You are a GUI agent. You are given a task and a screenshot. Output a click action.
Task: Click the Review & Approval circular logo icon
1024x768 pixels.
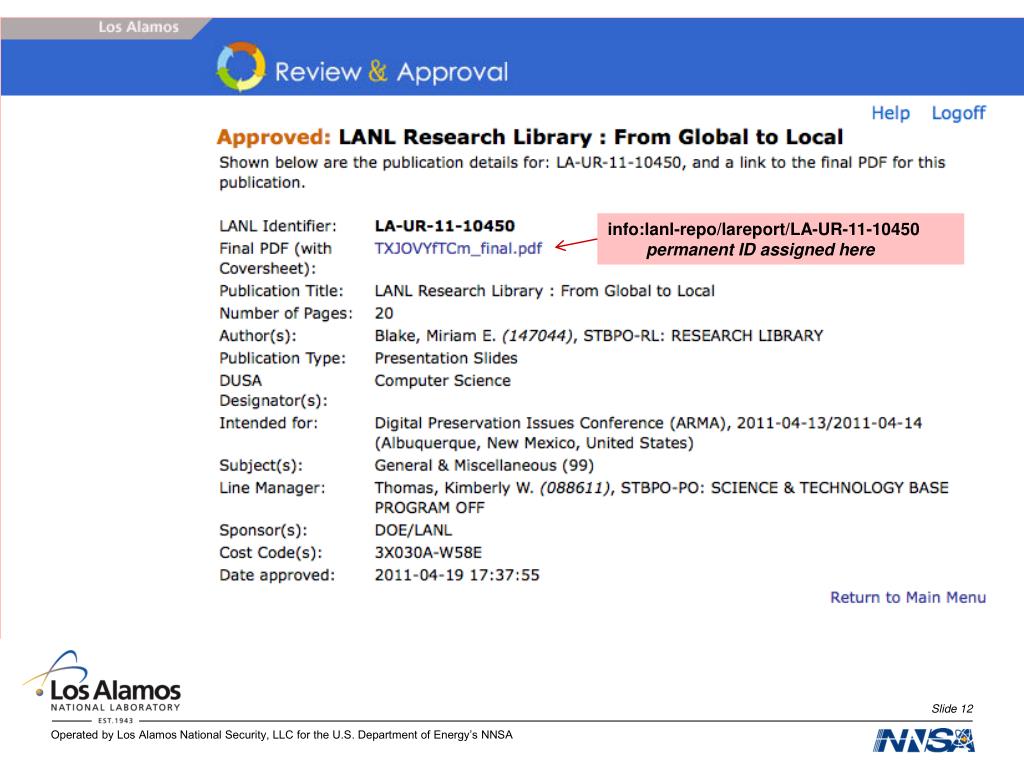(241, 67)
